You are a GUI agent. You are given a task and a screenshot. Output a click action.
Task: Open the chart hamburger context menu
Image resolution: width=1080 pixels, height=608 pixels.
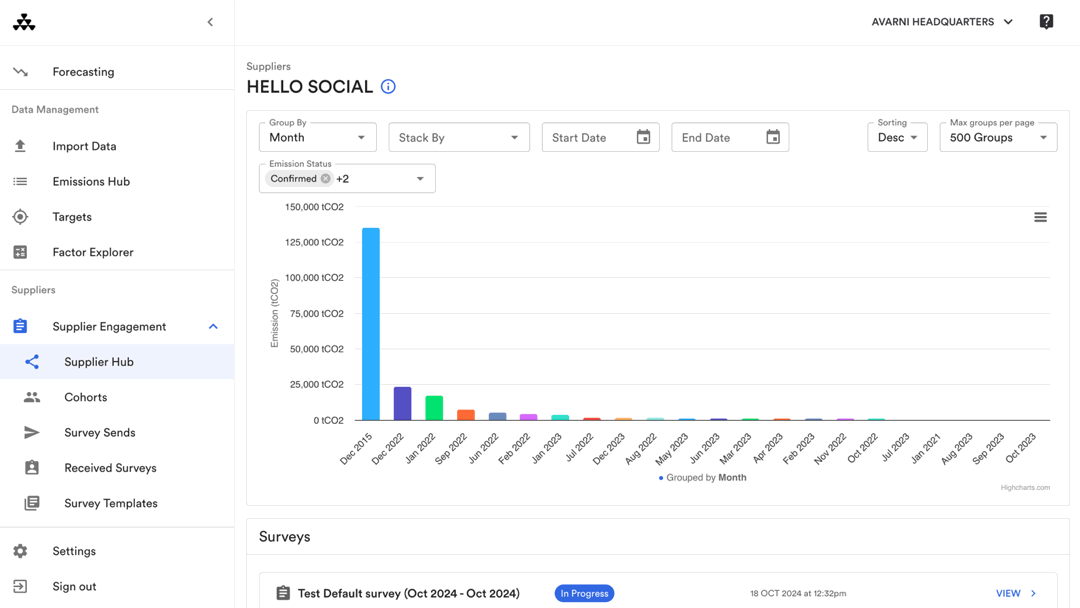[1040, 217]
